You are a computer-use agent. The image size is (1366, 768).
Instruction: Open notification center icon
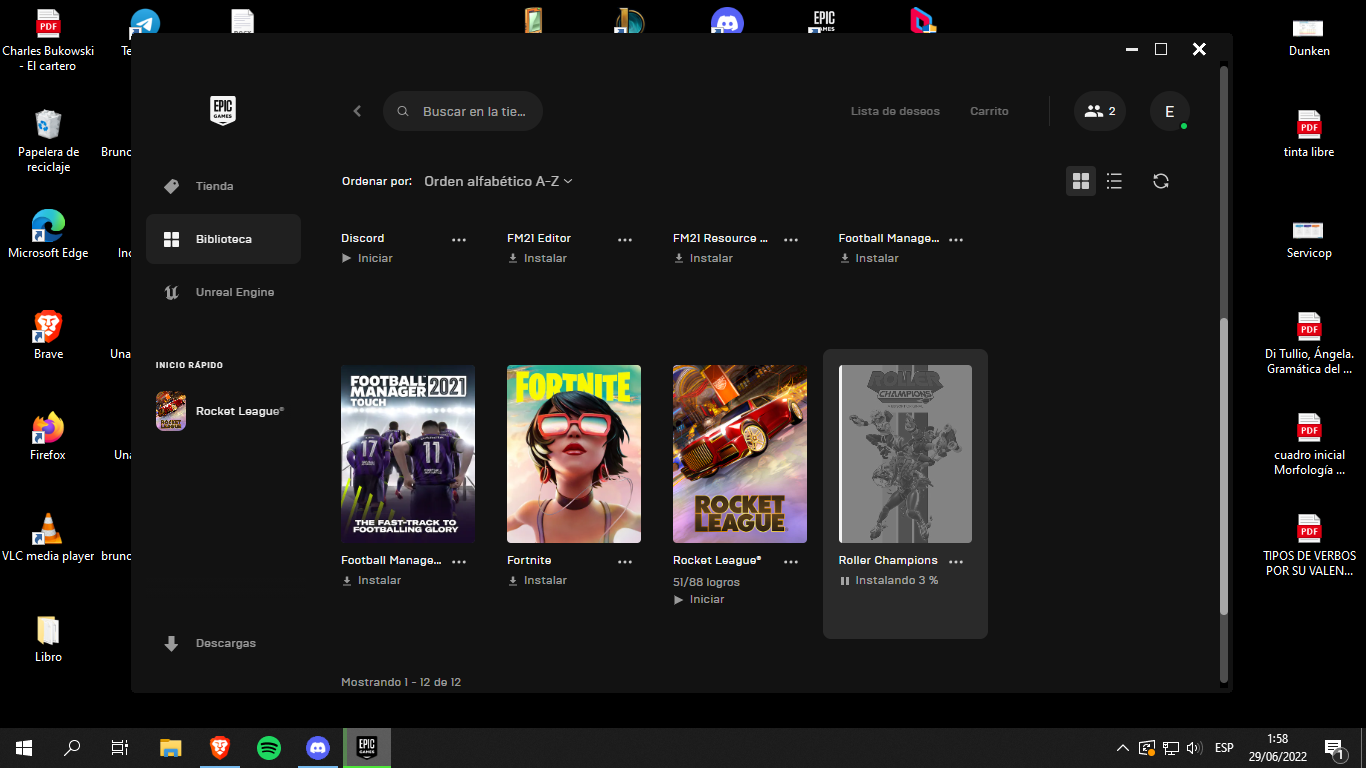(x=1333, y=748)
